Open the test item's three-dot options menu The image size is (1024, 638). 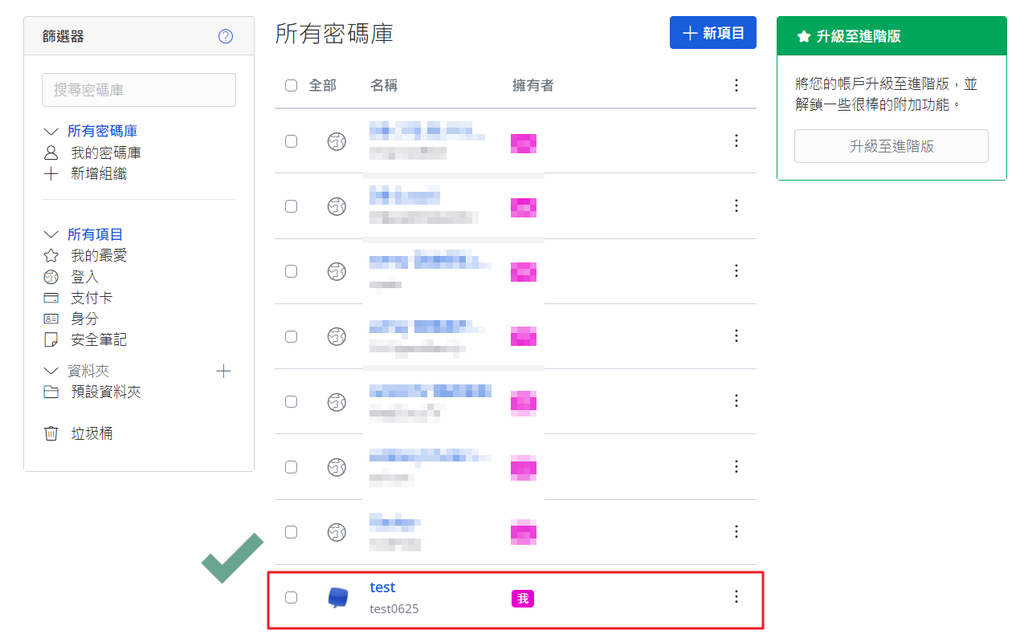click(x=736, y=597)
